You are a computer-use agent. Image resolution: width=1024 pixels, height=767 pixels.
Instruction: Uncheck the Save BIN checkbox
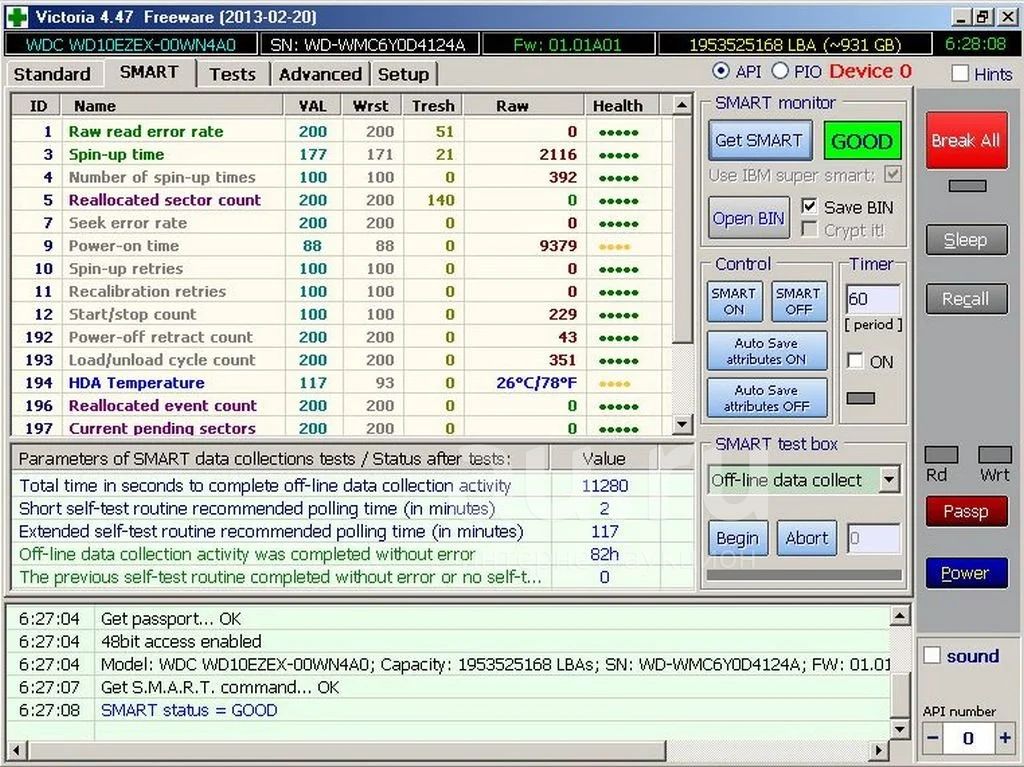pos(809,207)
